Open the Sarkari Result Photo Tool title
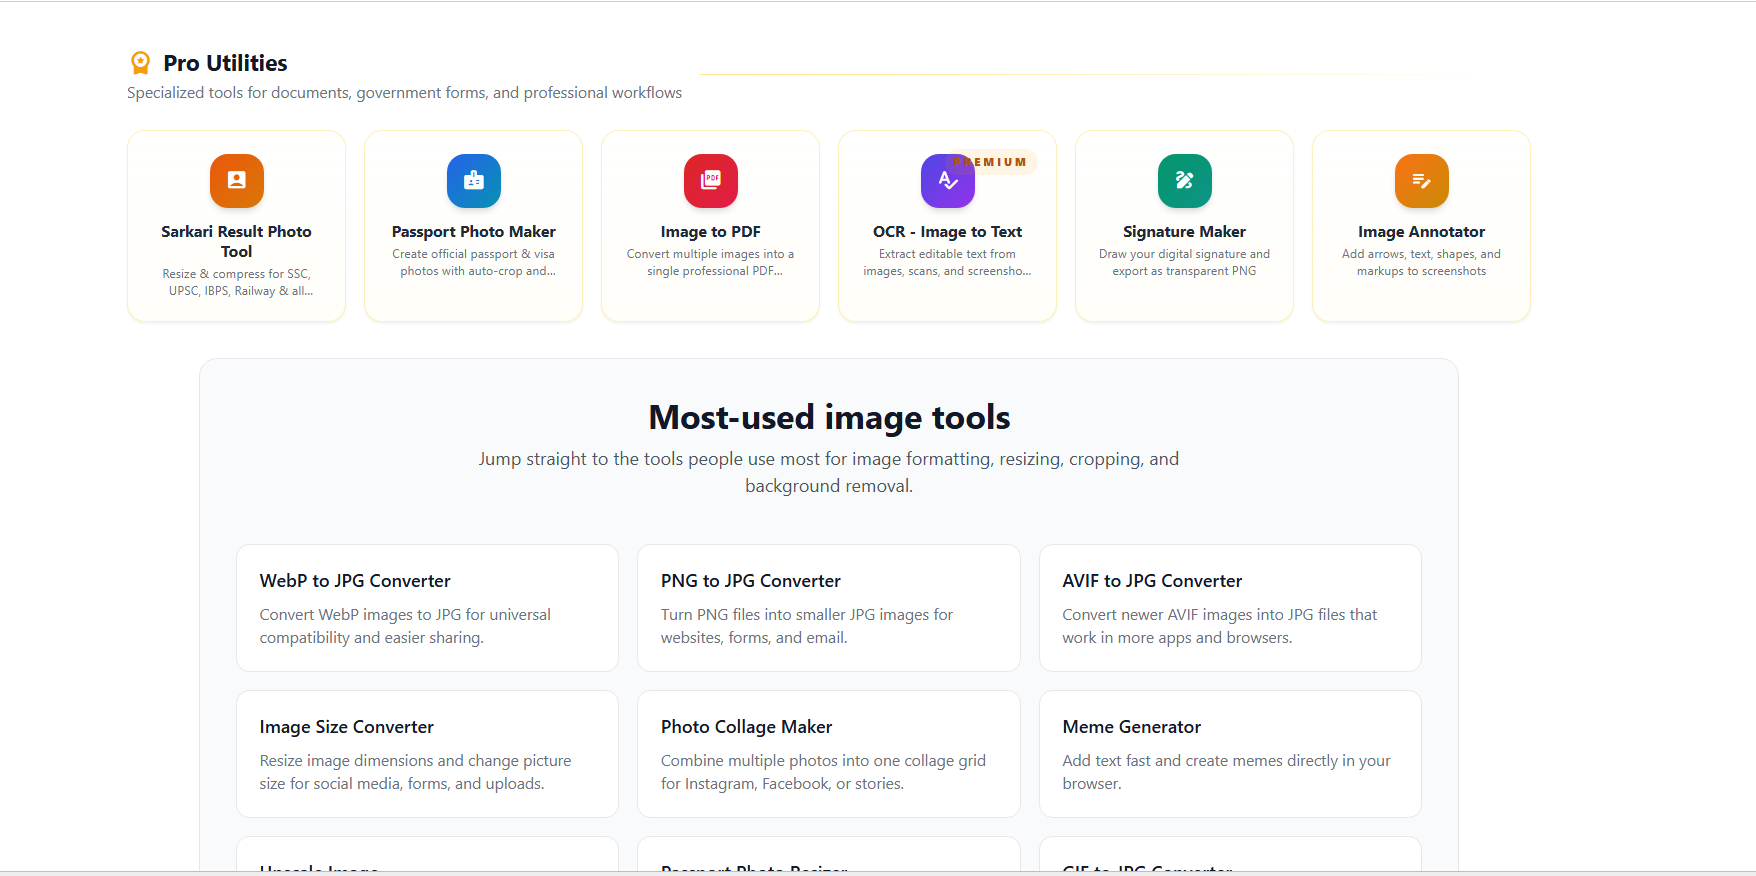Screen dimensions: 1756x876 click(x=237, y=241)
